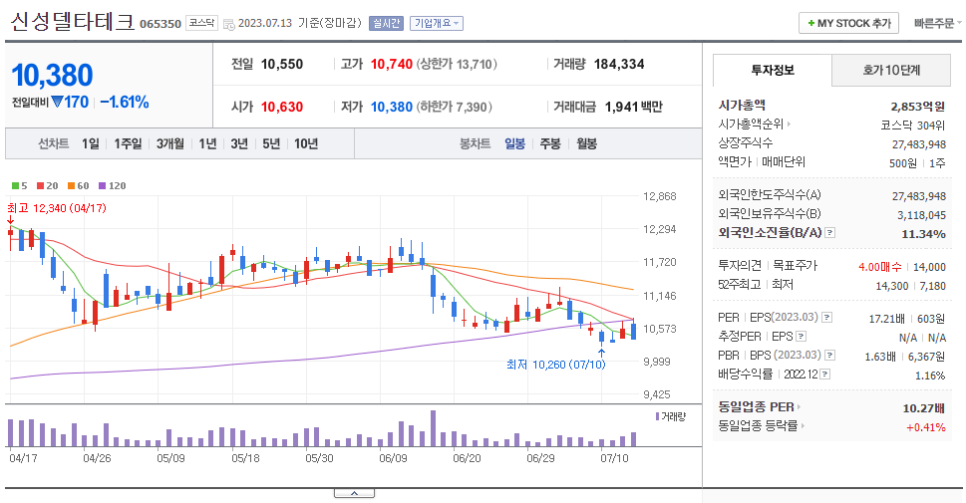Select 주봉 candle chart
This screenshot has height=503, width=966.
[550, 144]
